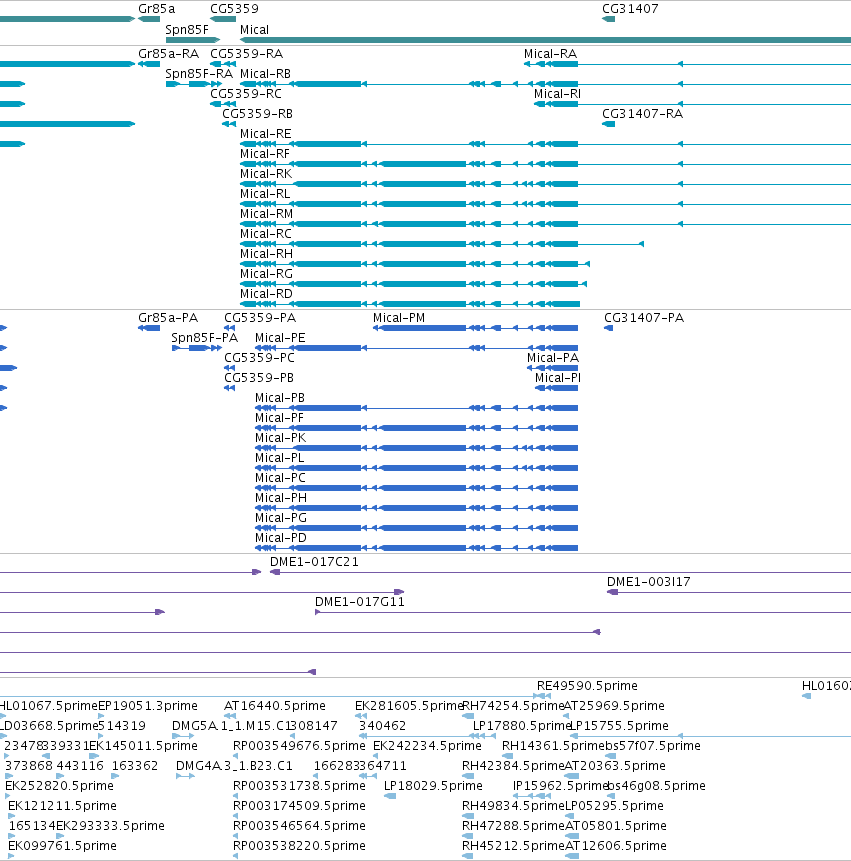Click the Mical-RK transcript label
This screenshot has height=861, width=851.
click(266, 174)
